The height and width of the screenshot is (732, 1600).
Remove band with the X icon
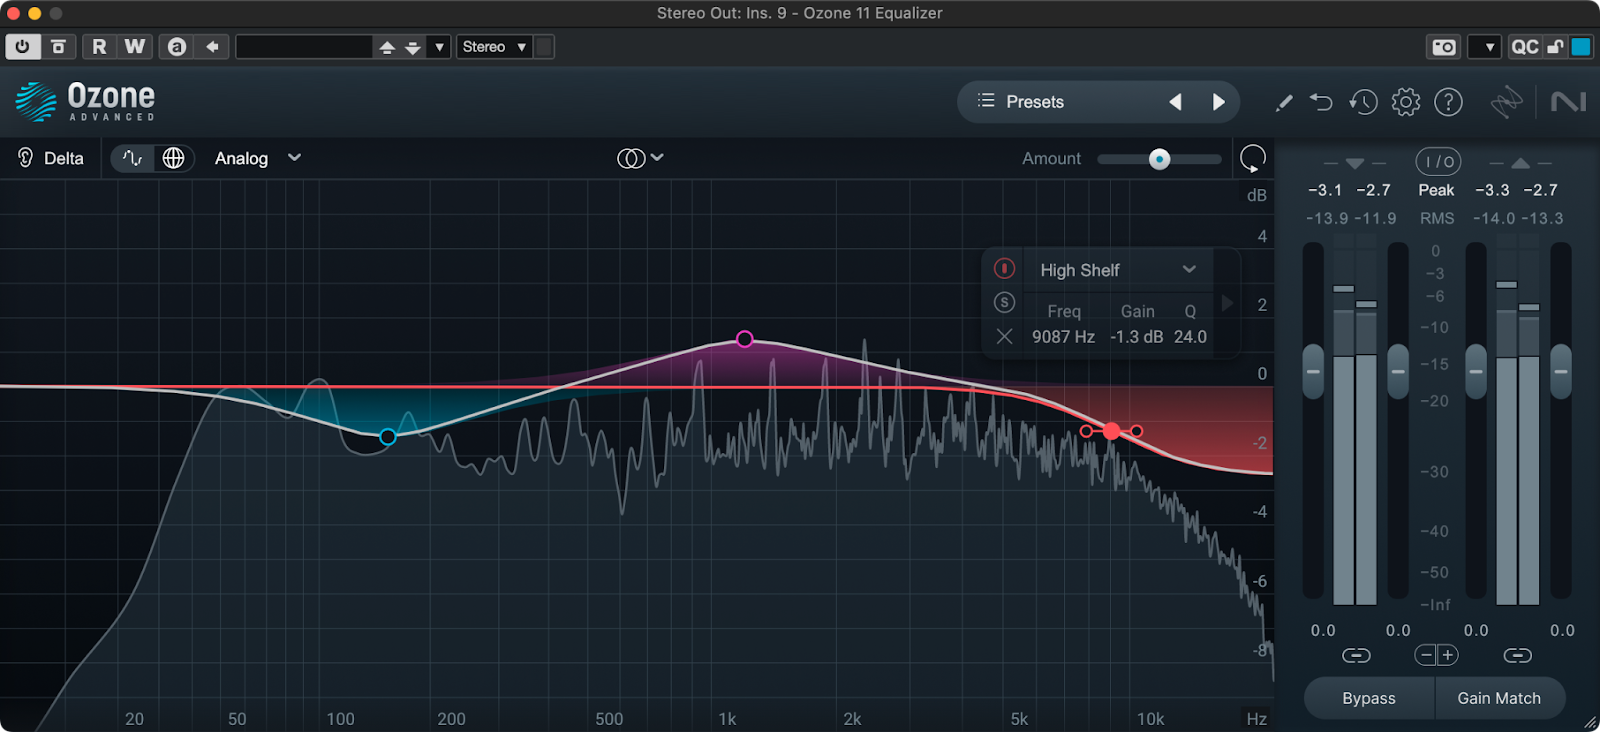tap(1004, 337)
